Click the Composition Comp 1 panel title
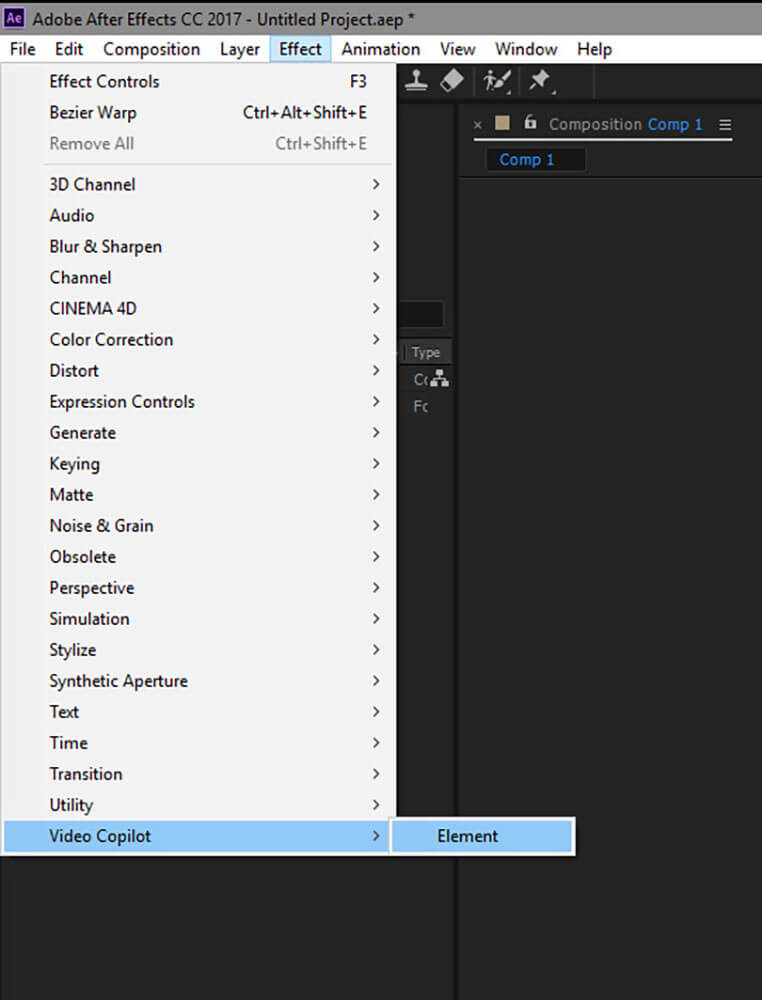The height and width of the screenshot is (1000, 762). [625, 124]
